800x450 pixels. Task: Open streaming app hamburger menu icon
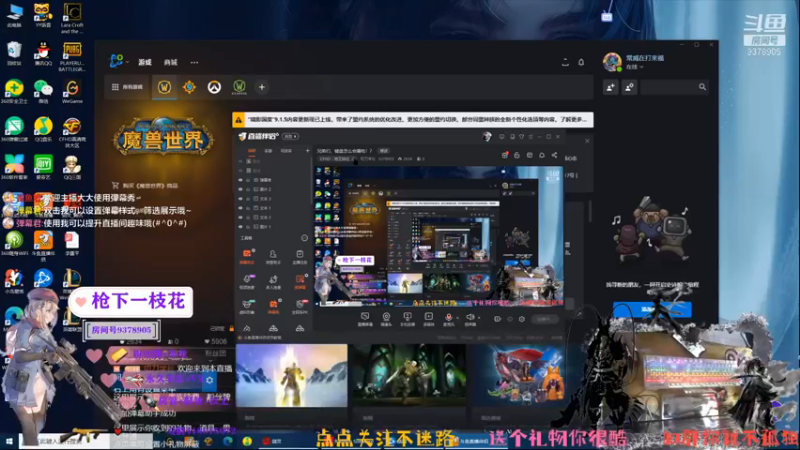point(531,137)
